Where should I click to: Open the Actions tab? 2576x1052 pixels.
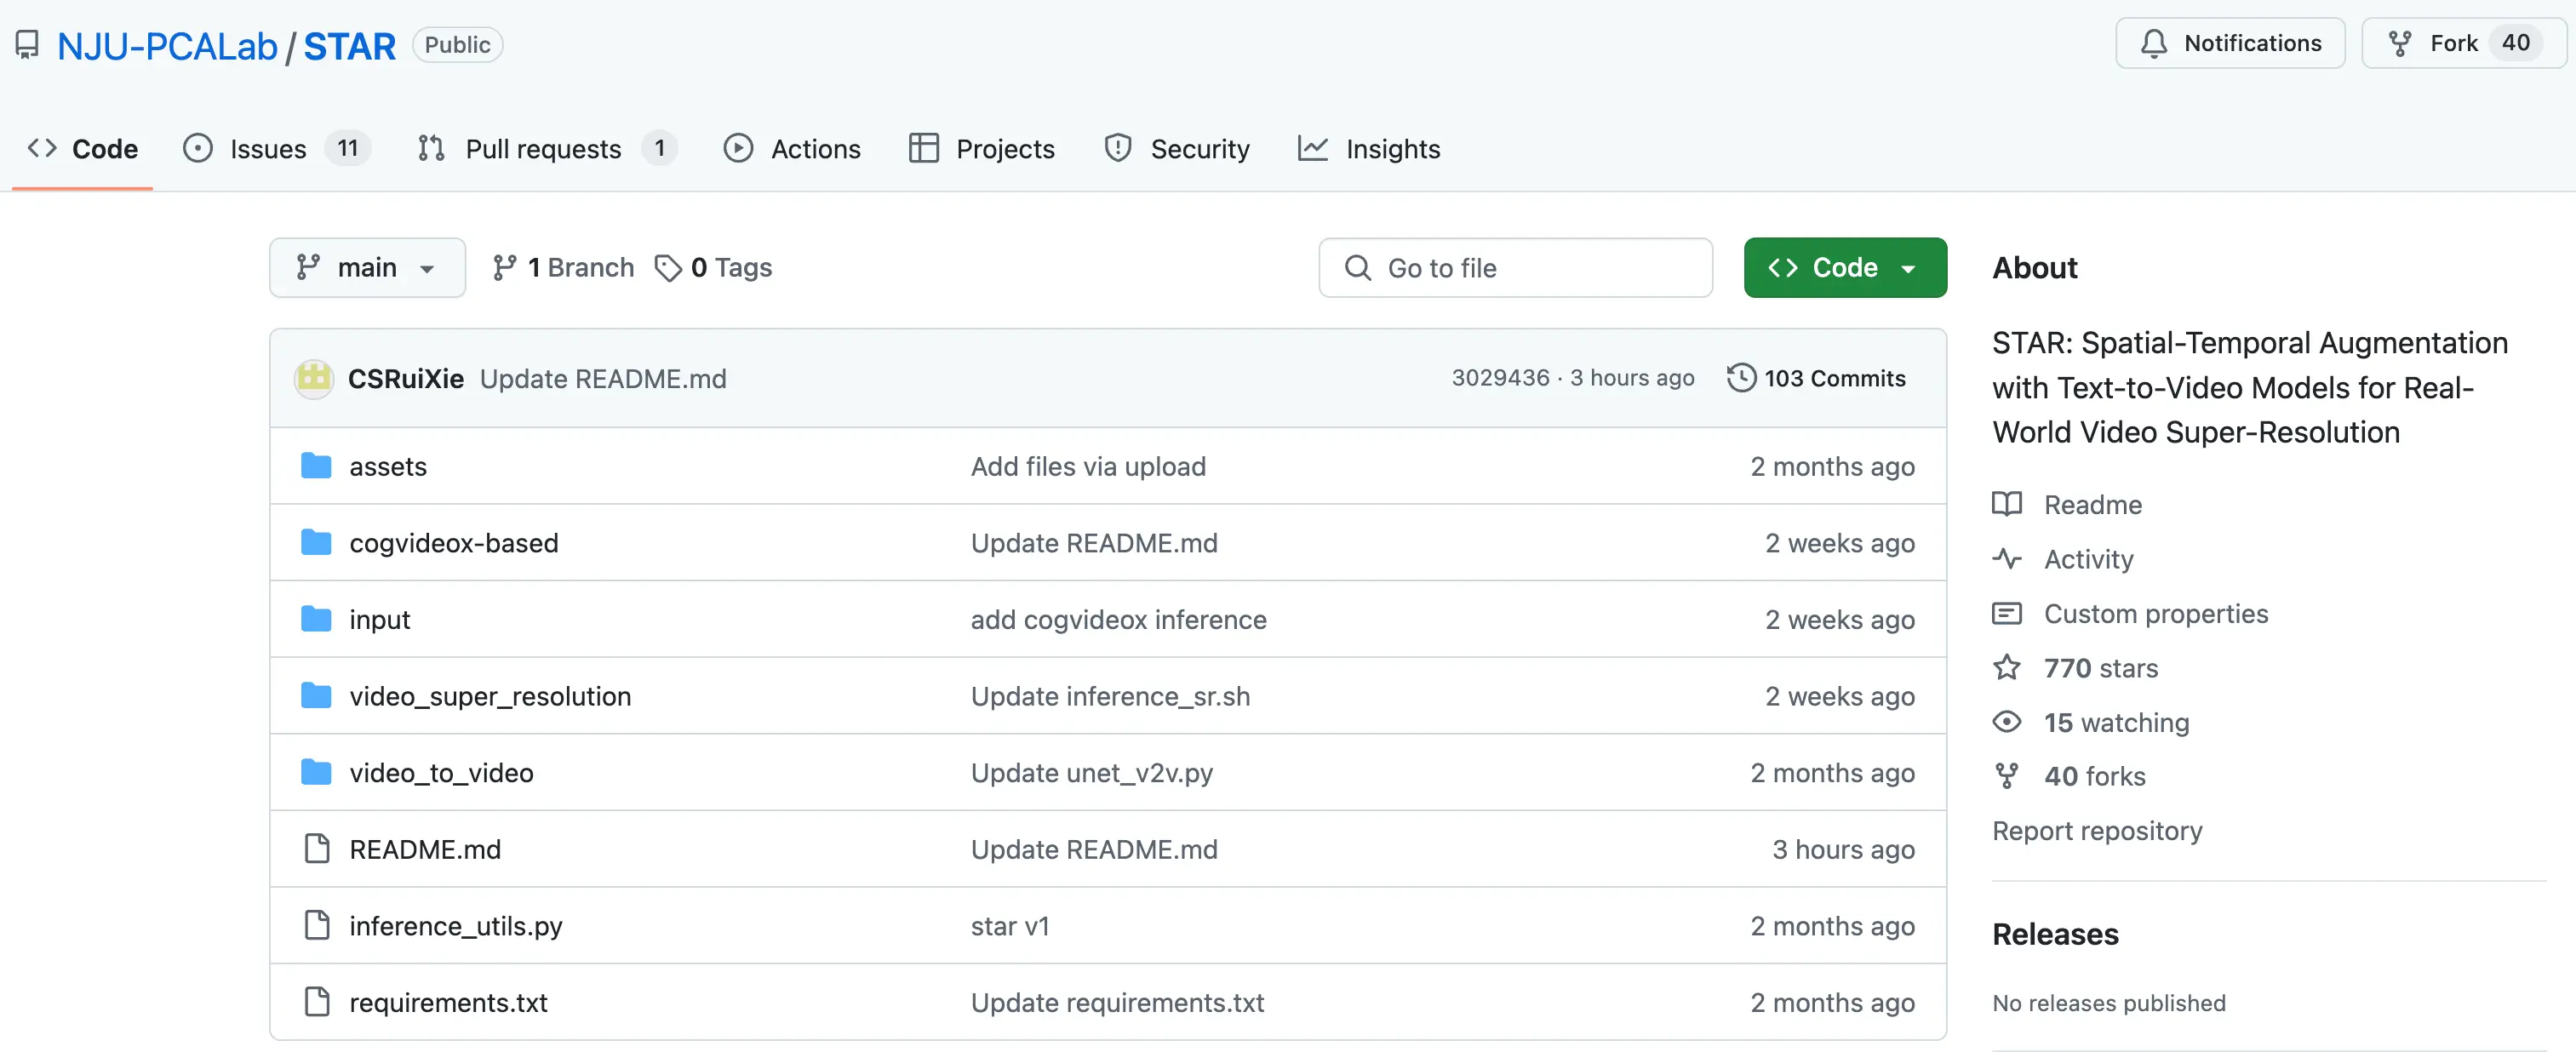tap(792, 148)
